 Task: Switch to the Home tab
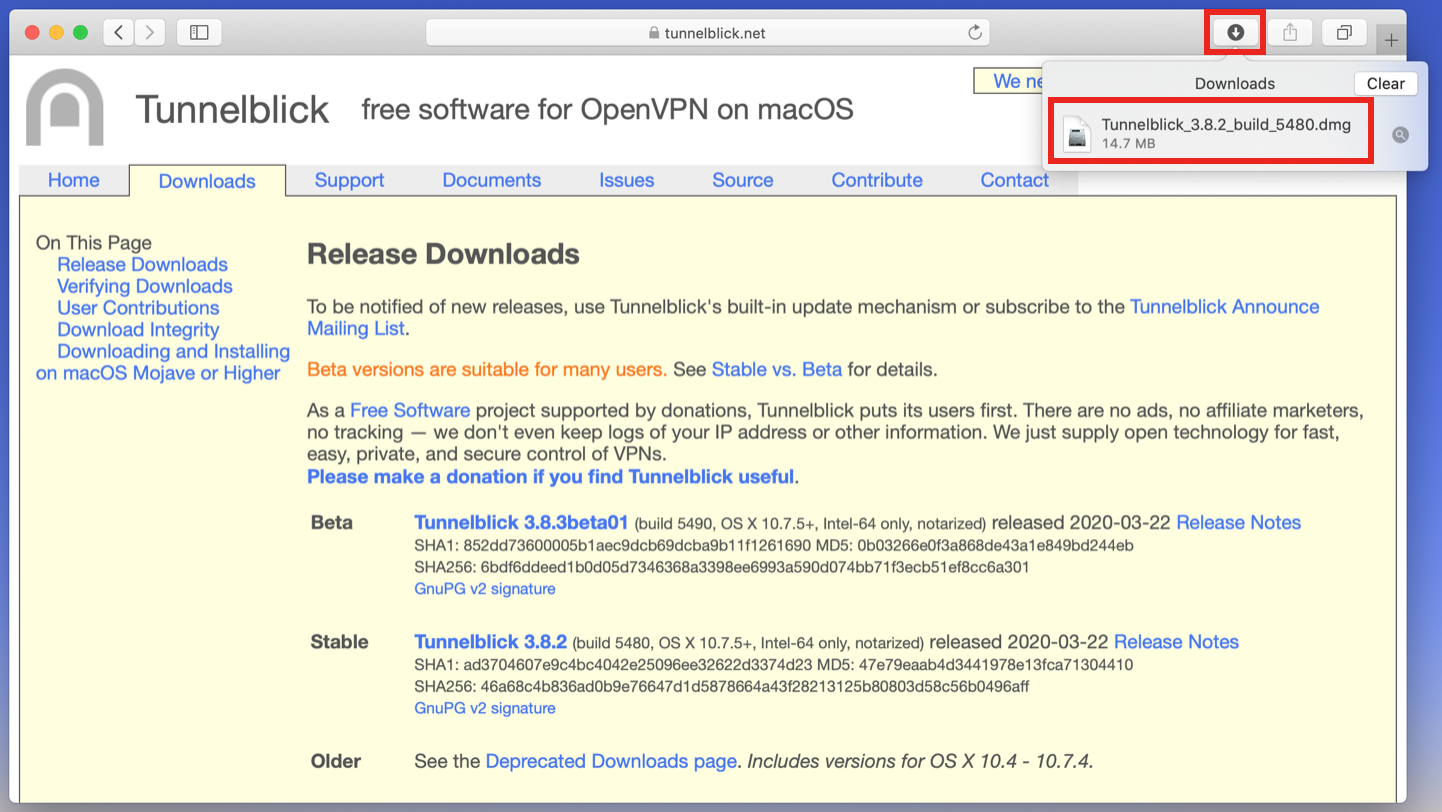click(74, 180)
